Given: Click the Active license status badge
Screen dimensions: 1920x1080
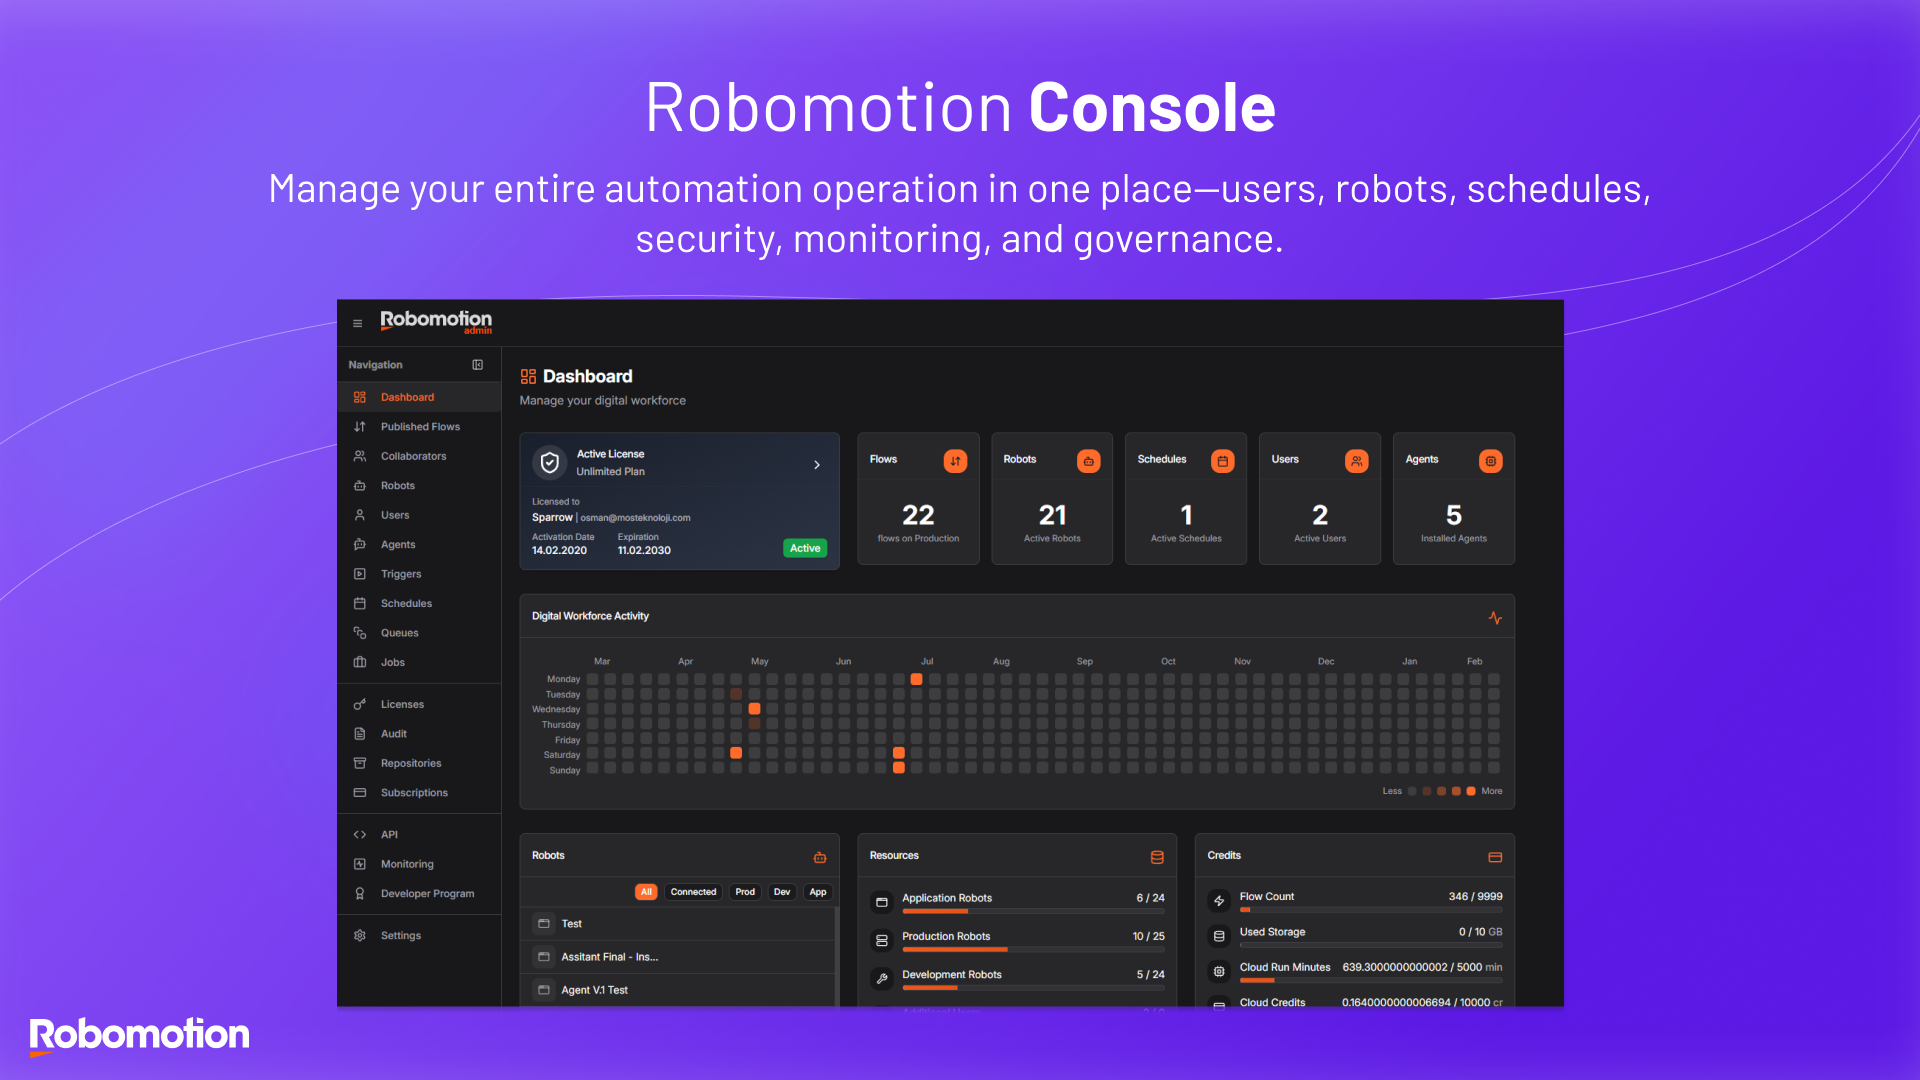Looking at the screenshot, I should [804, 548].
